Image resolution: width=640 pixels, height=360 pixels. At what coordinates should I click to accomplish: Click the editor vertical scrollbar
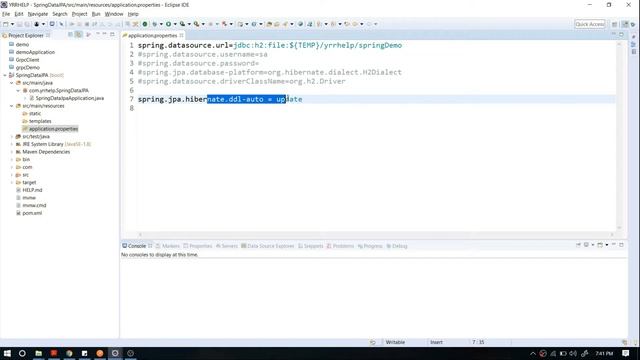coord(619,135)
